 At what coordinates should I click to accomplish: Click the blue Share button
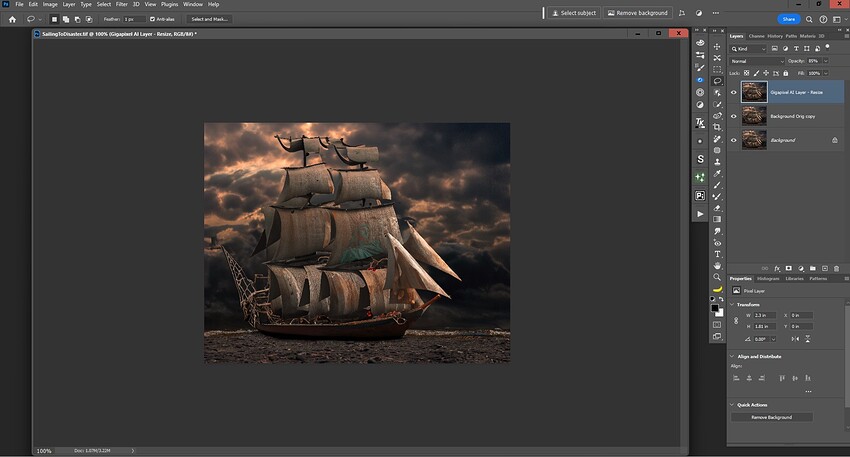pos(789,19)
